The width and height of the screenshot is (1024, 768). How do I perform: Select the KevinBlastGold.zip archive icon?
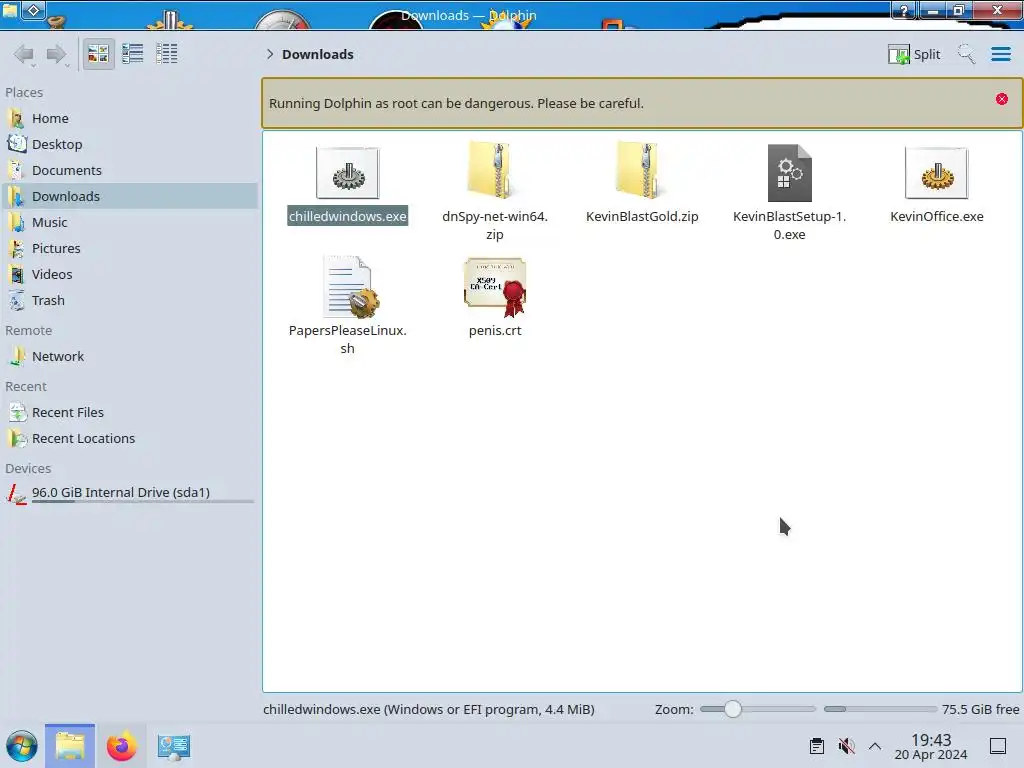point(642,171)
